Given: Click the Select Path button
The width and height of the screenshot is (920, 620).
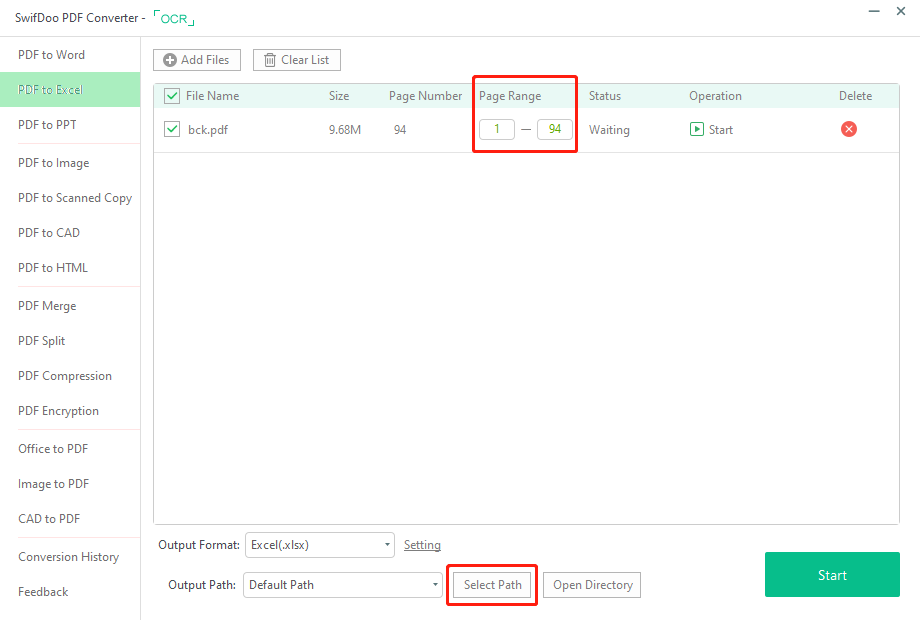Looking at the screenshot, I should [x=492, y=585].
